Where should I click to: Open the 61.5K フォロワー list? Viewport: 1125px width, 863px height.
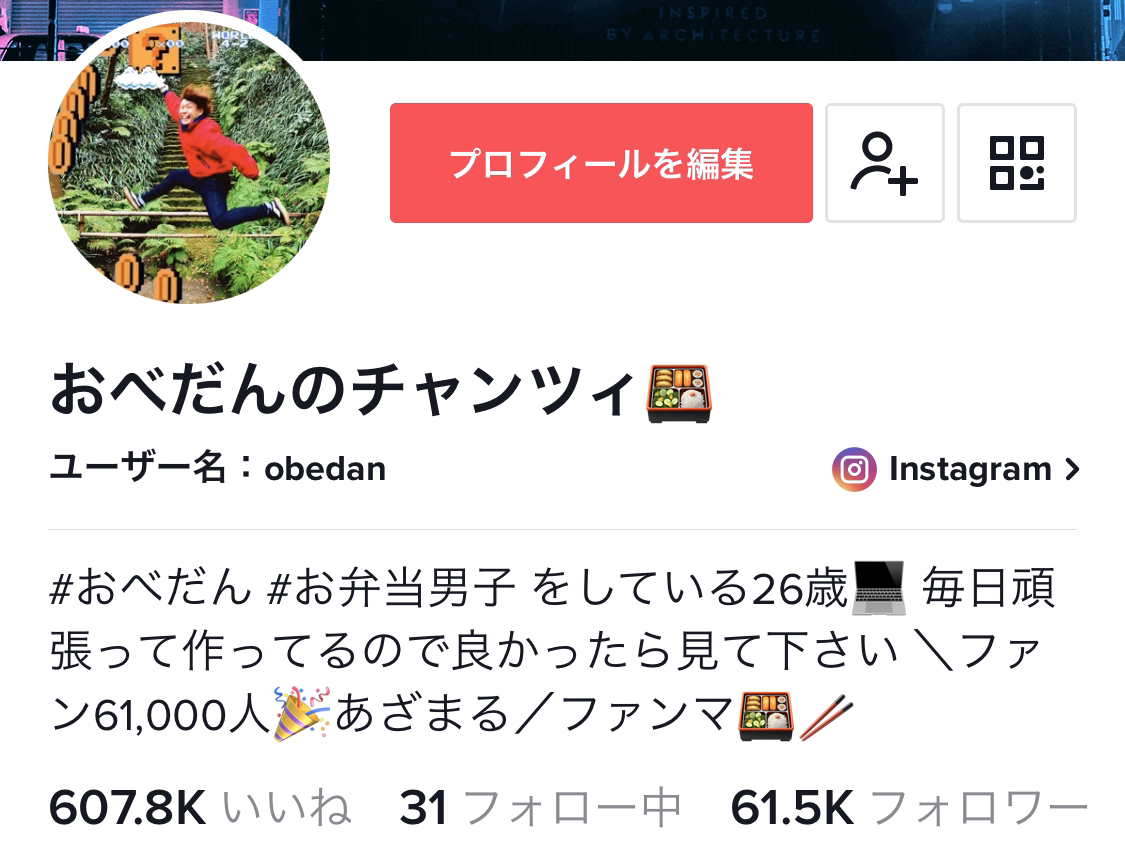[909, 808]
